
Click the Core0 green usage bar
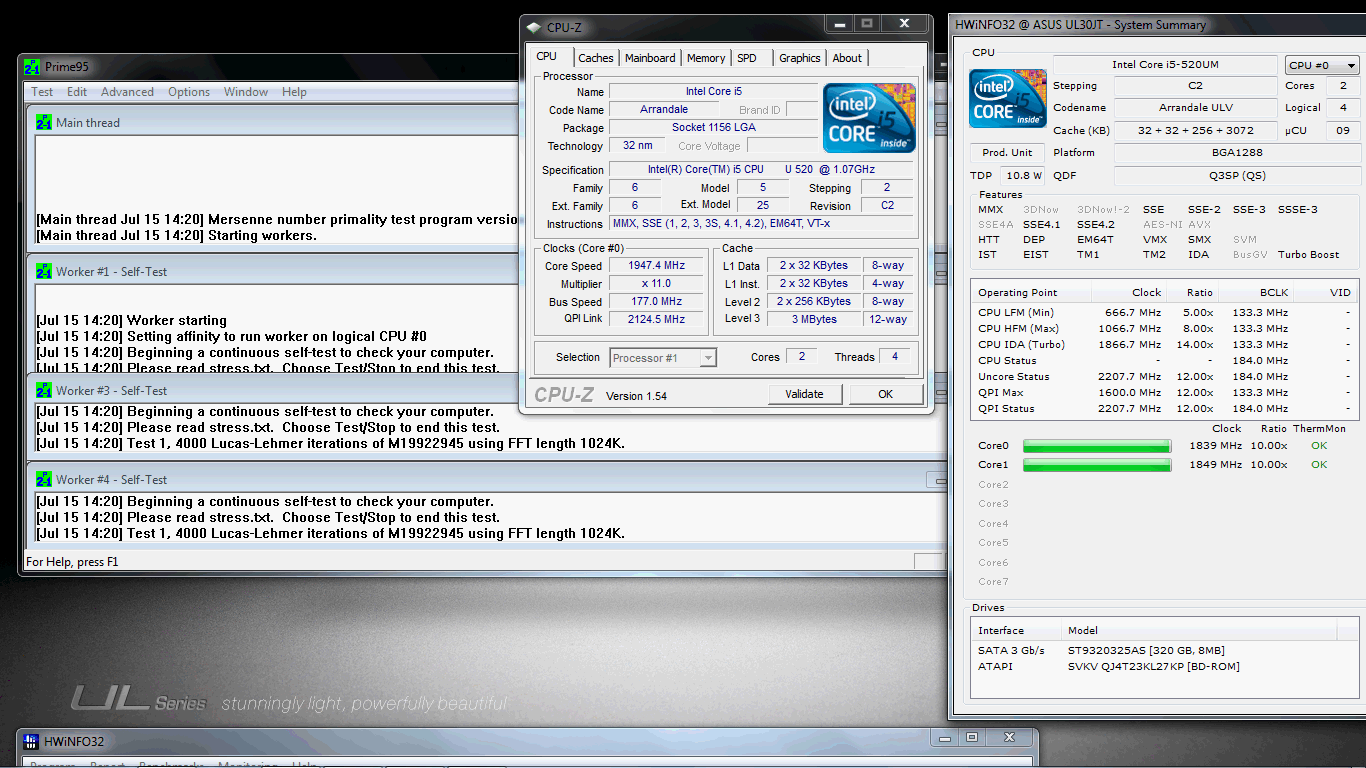(x=1097, y=446)
